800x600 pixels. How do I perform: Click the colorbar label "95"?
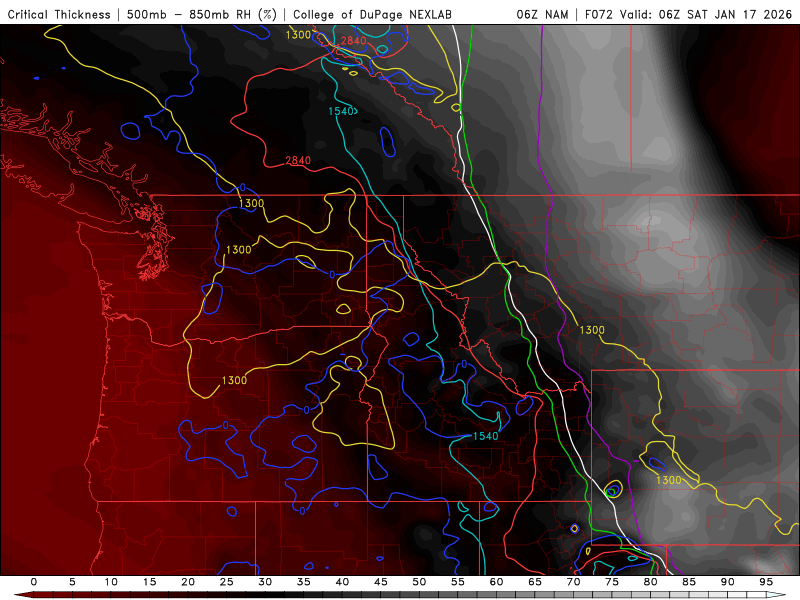[x=766, y=582]
